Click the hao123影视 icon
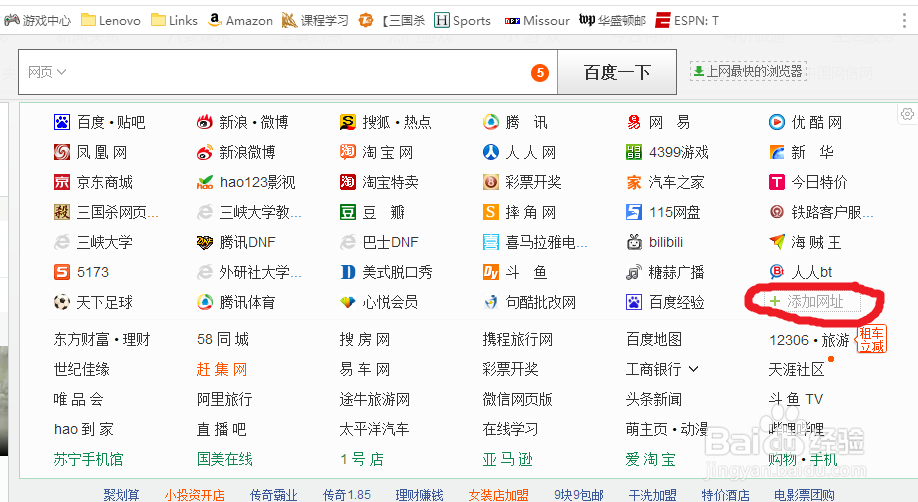Screen dimensions: 918x502 [x=205, y=182]
